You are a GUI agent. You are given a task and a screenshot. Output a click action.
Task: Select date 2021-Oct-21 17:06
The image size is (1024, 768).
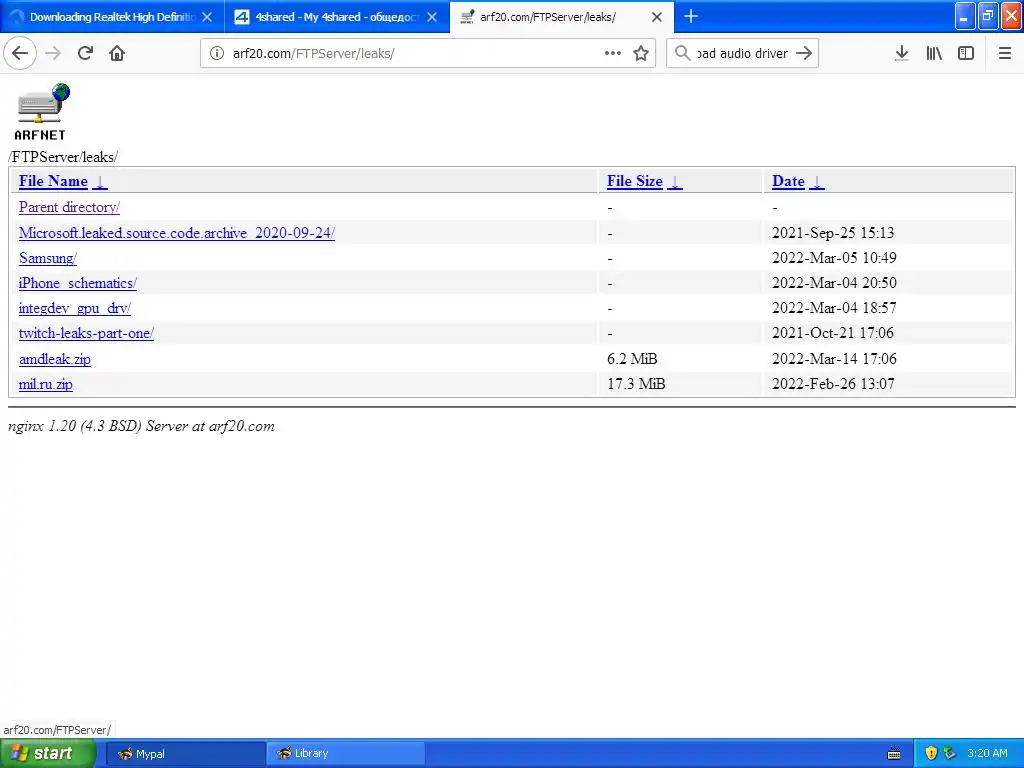[x=833, y=332]
